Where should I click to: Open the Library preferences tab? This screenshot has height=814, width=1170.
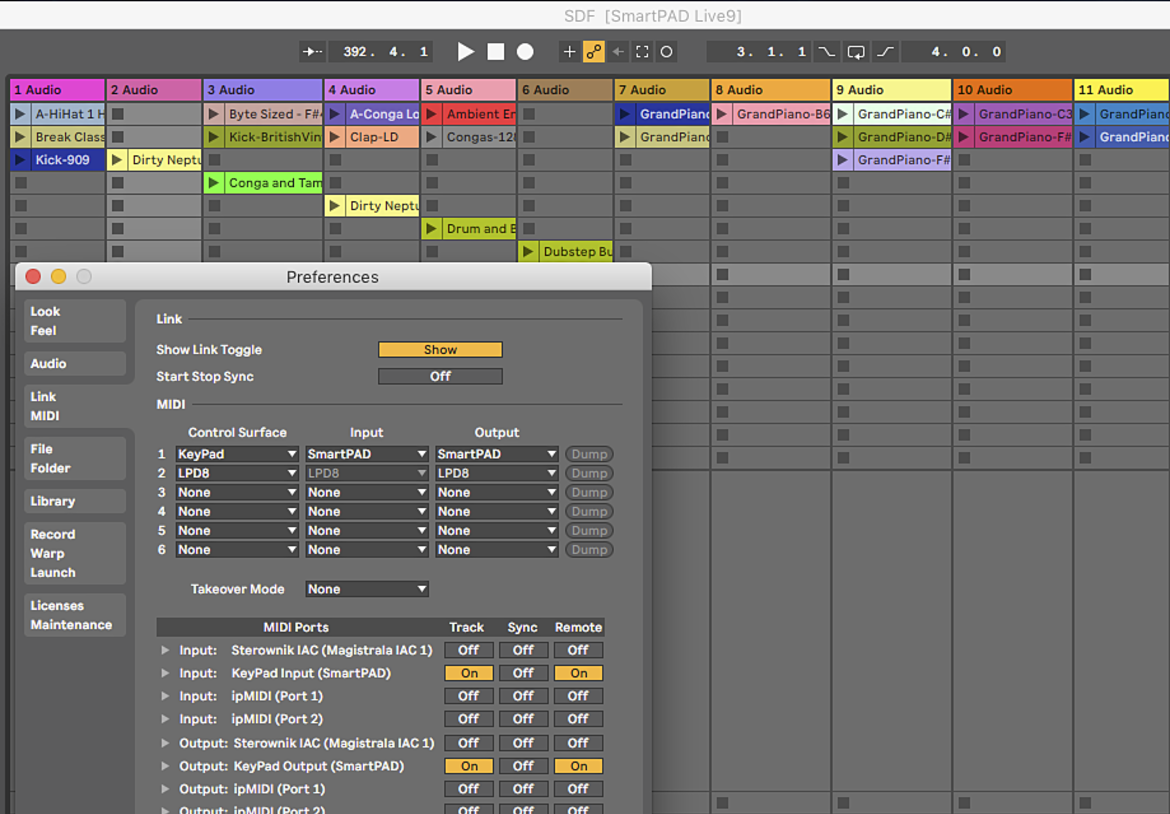click(x=75, y=501)
